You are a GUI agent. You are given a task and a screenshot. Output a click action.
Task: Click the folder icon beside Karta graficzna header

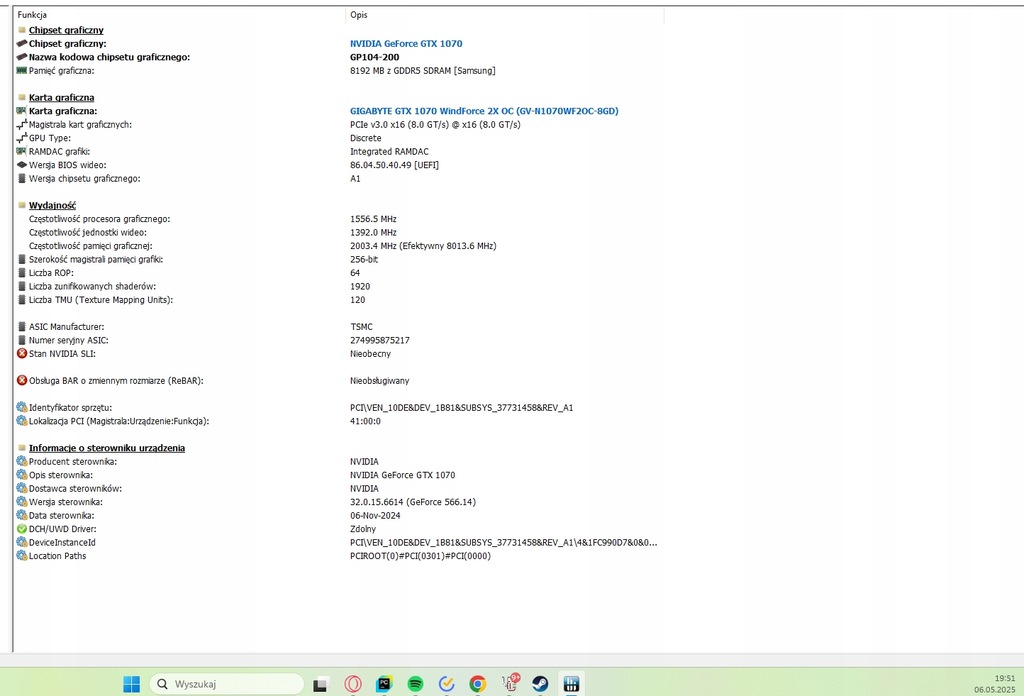(22, 97)
